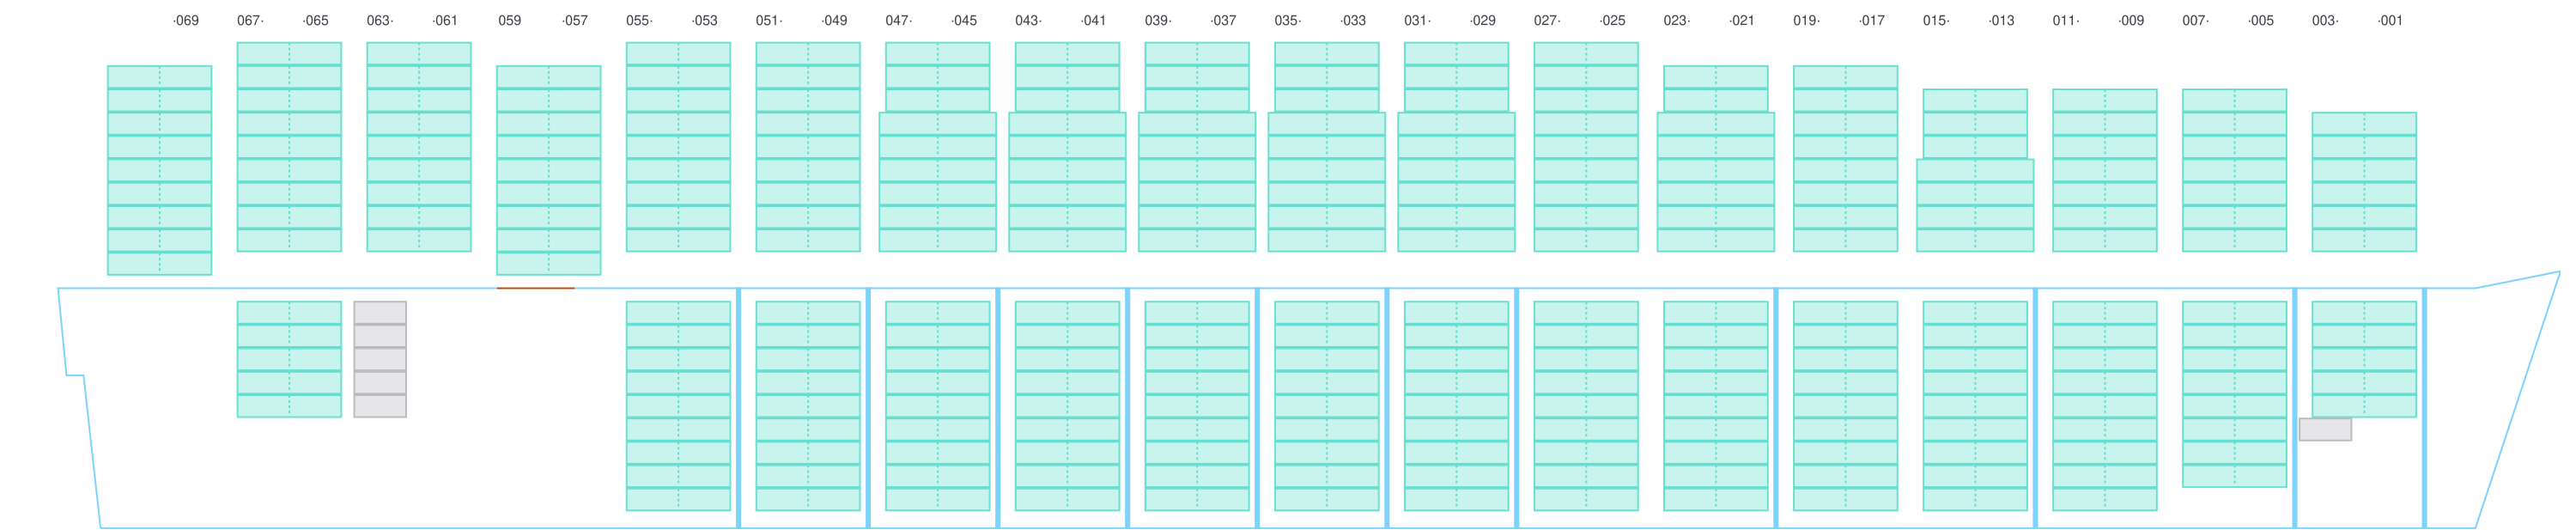Click the gray block in hold bay 063
This screenshot has height=530, width=2576.
pos(380,359)
